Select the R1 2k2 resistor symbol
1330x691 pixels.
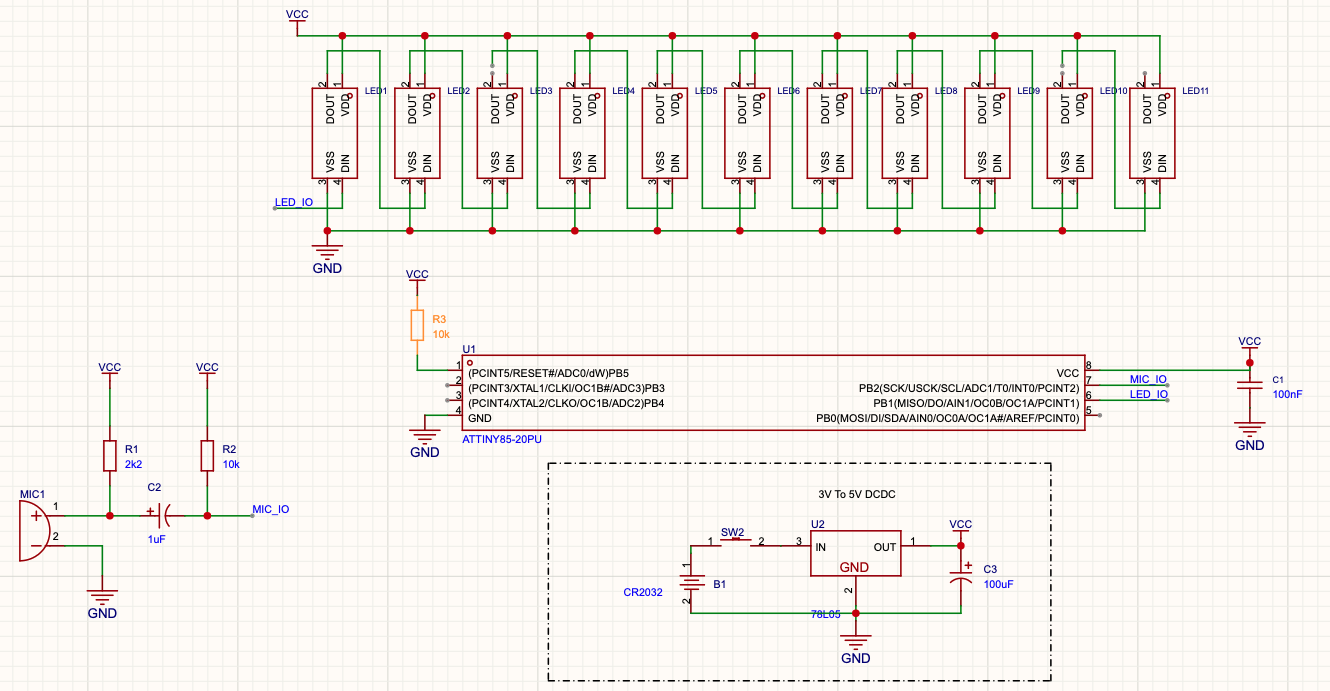pyautogui.click(x=110, y=456)
